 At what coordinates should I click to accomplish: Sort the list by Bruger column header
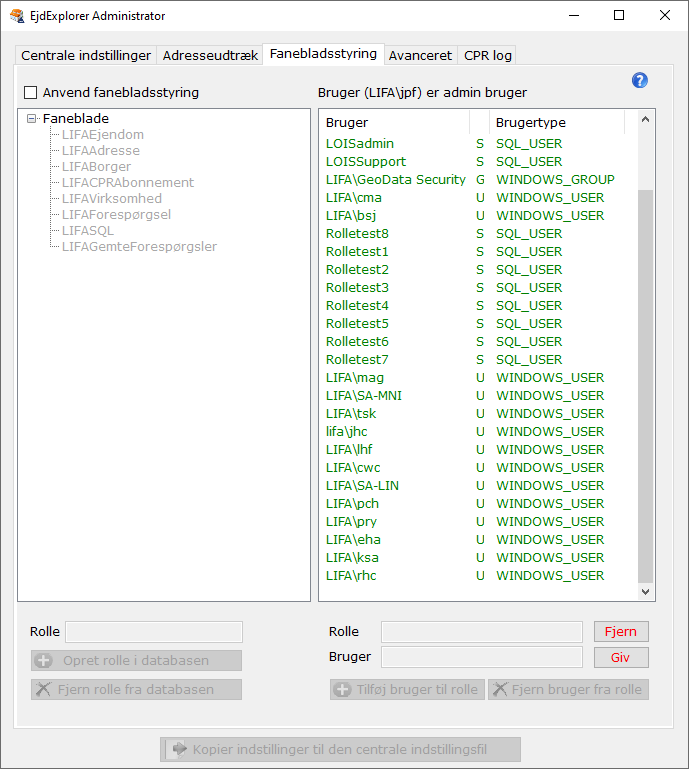tap(395, 123)
